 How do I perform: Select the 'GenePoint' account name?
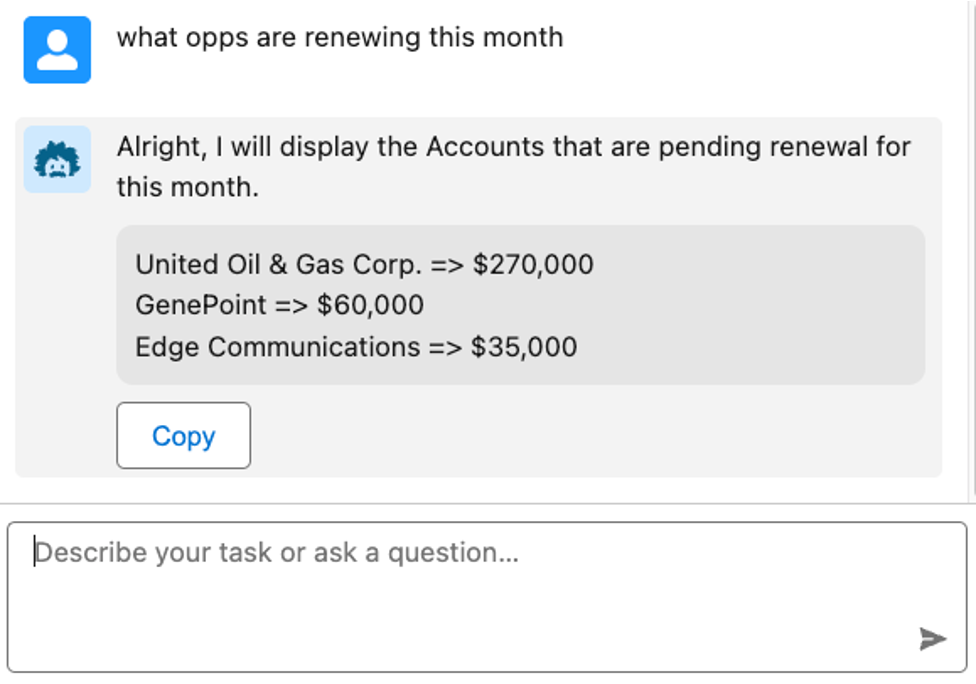[x=201, y=305]
